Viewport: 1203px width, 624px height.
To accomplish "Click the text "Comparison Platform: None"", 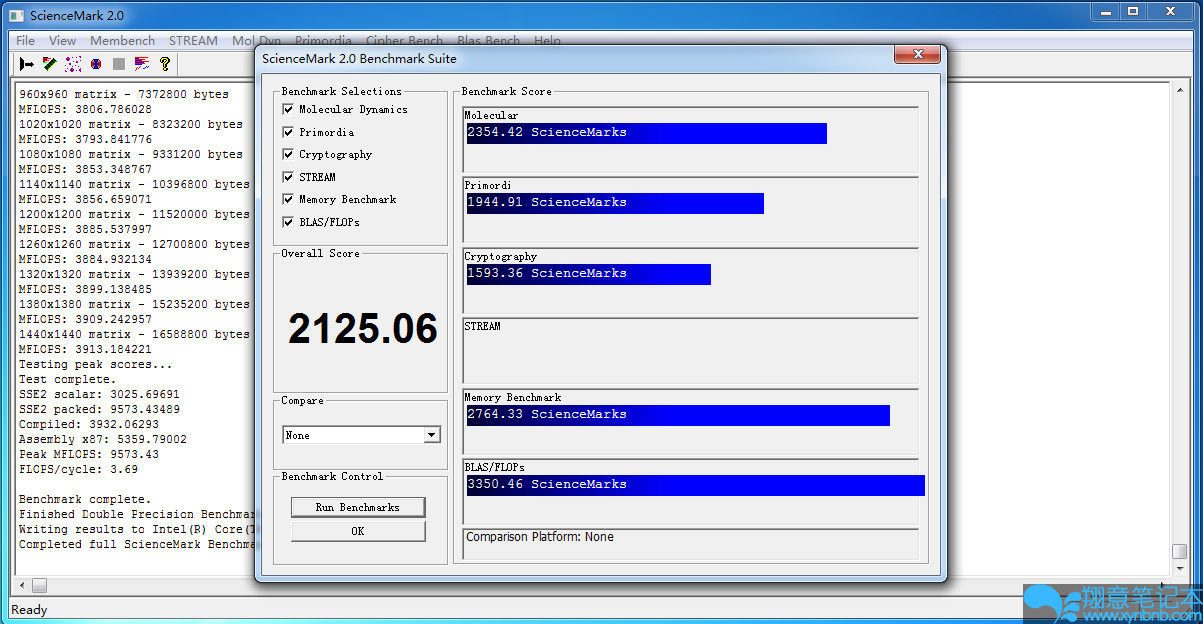I will (x=540, y=537).
